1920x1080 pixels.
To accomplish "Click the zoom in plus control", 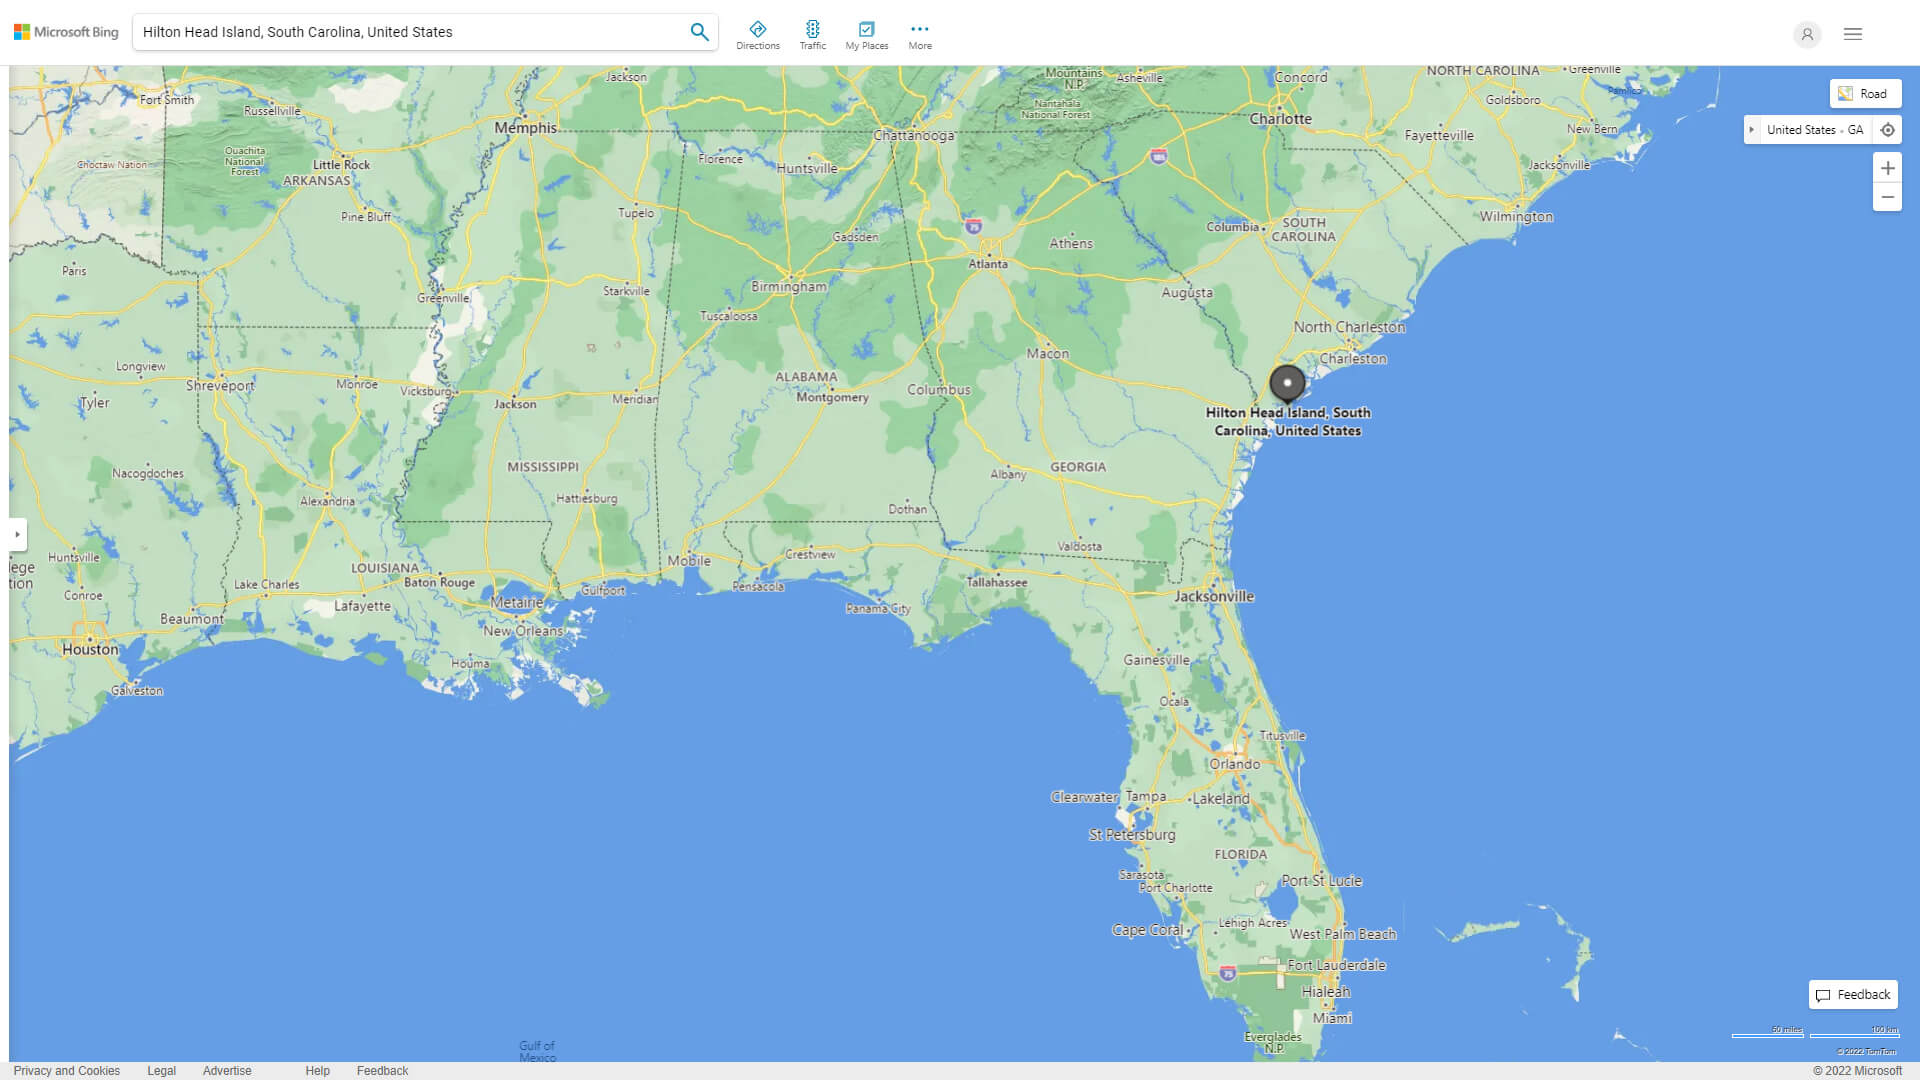I will [x=1887, y=168].
